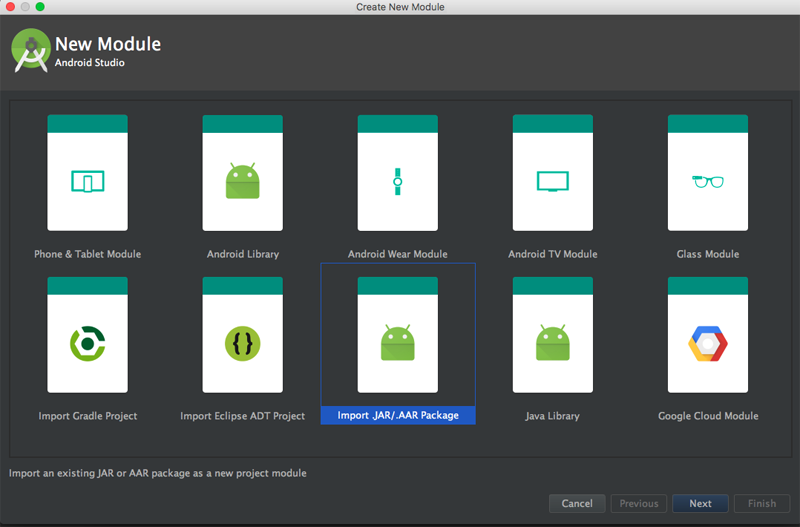Viewport: 800px width, 527px height.
Task: Click the "Import Eclipse ADT Project" label
Action: pyautogui.click(x=242, y=416)
